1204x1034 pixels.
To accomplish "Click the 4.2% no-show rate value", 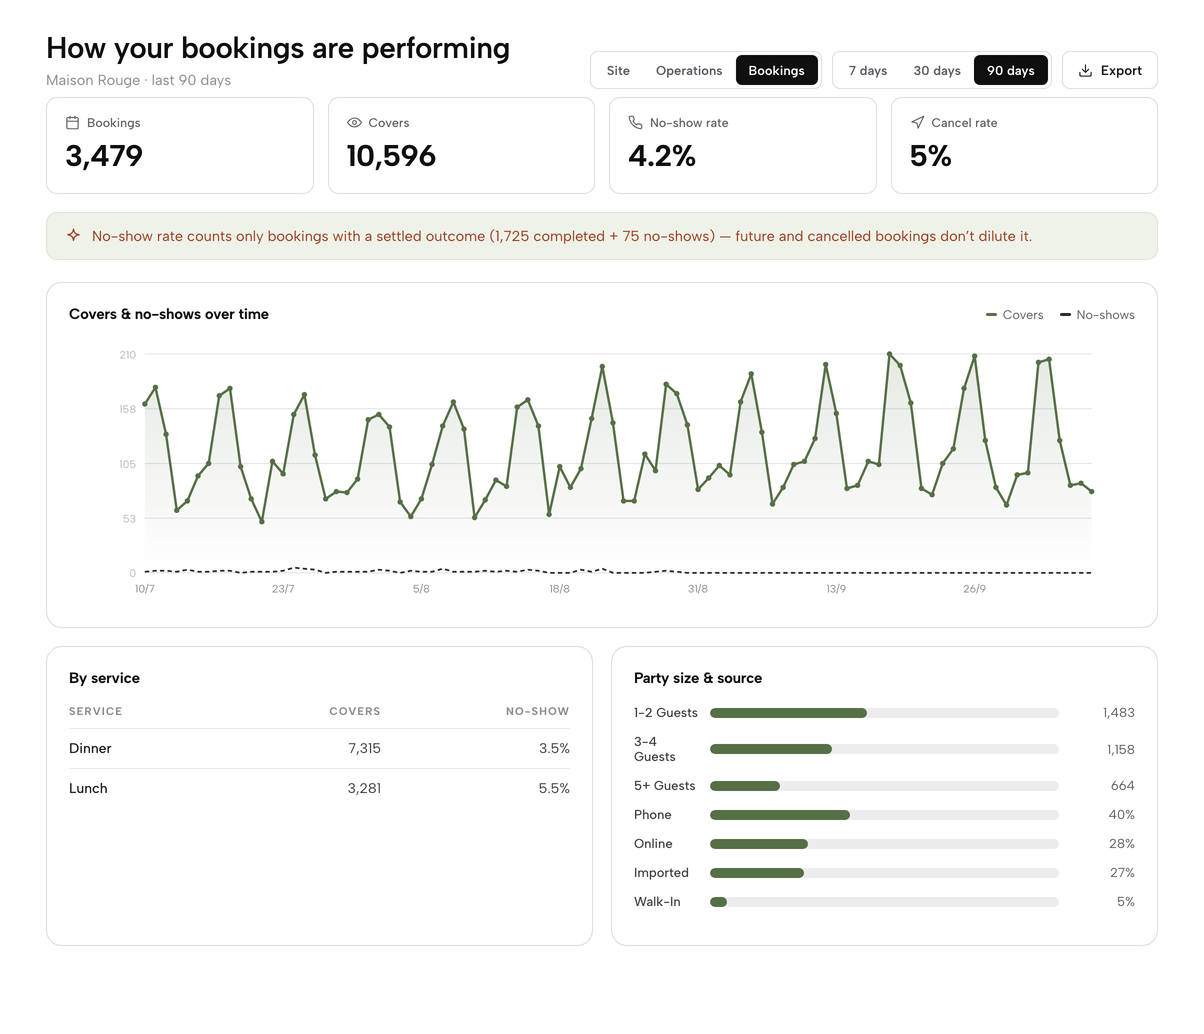I will tap(662, 156).
